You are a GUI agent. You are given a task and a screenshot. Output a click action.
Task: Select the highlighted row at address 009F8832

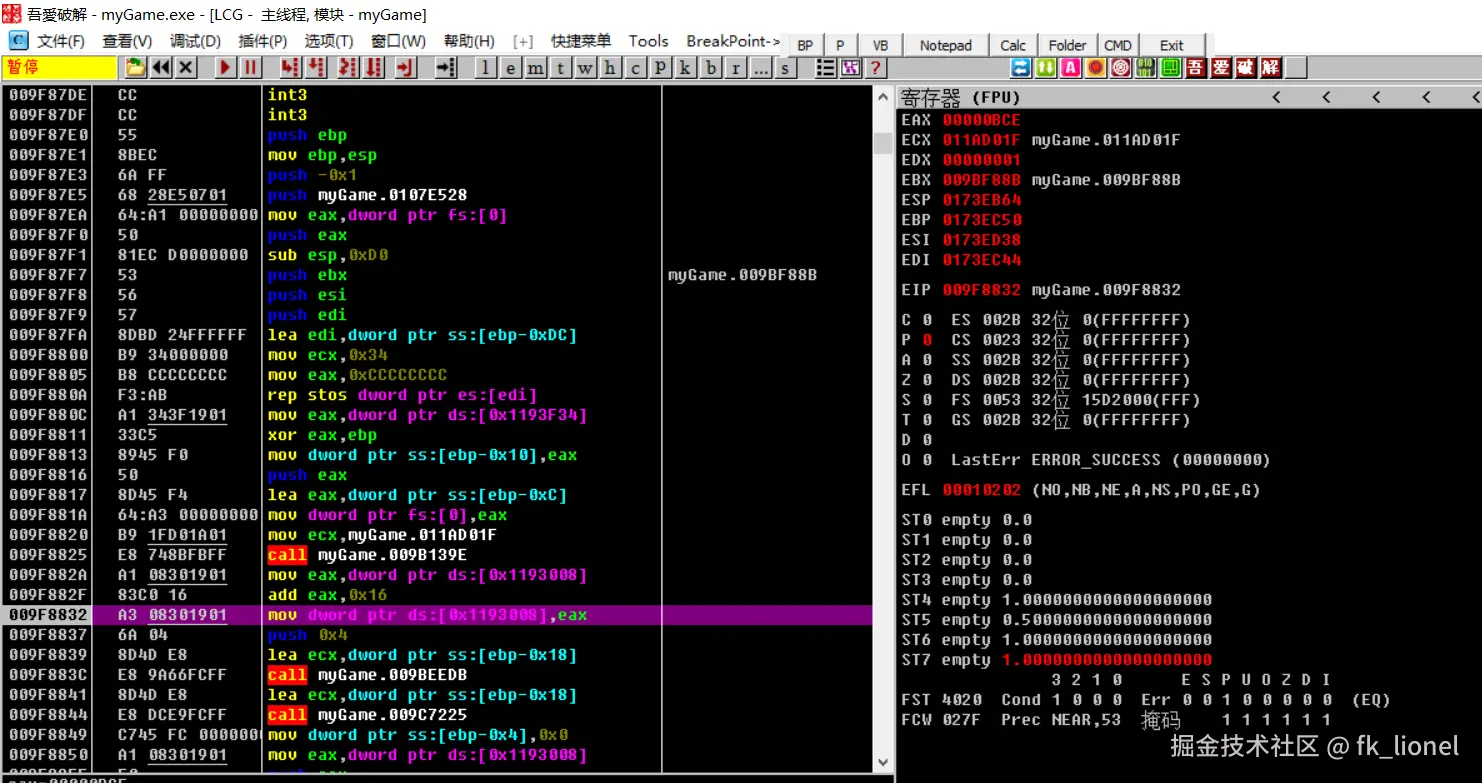coord(437,615)
